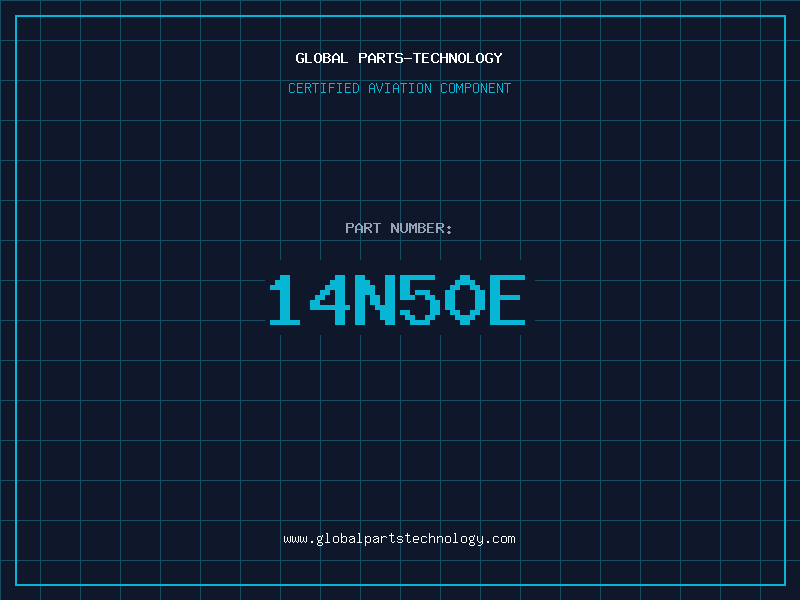Select the CERTIFIED AVIATION COMPONENT subtitle
Screen dimensions: 800x600
tap(399, 88)
